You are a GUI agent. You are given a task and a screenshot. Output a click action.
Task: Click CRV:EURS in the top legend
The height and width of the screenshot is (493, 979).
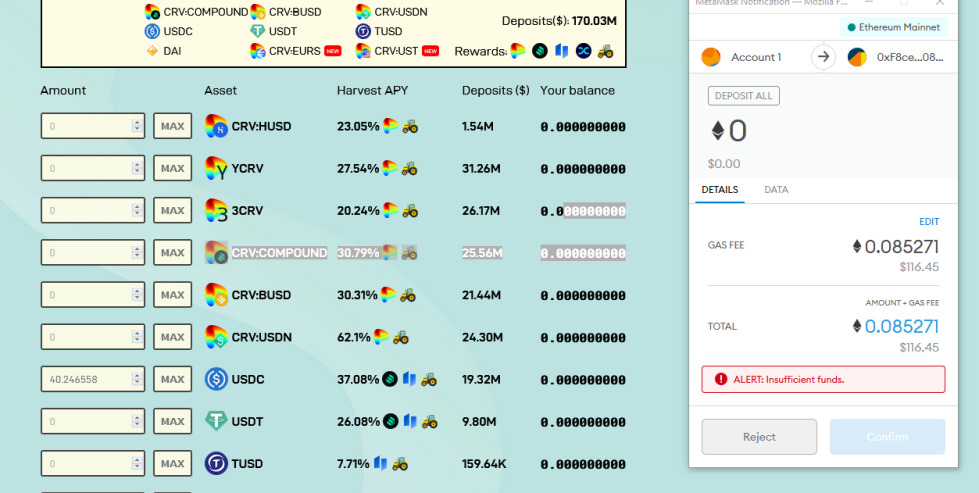pyautogui.click(x=295, y=51)
